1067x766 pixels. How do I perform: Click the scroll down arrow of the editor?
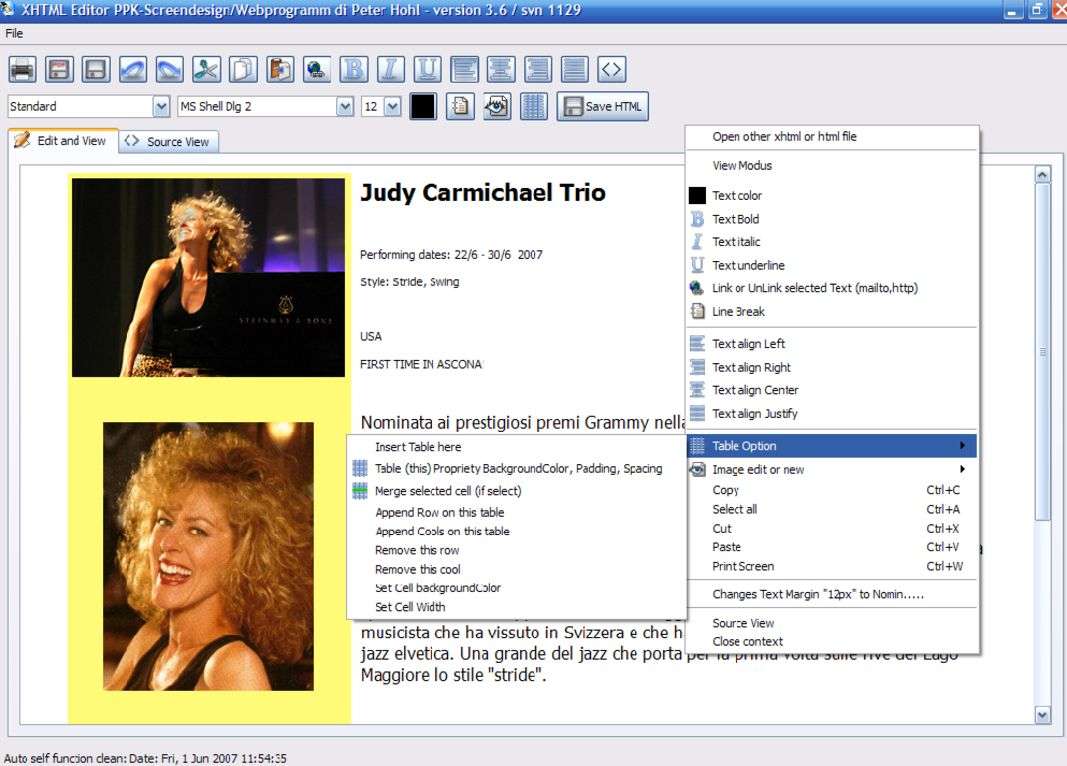[x=1043, y=714]
